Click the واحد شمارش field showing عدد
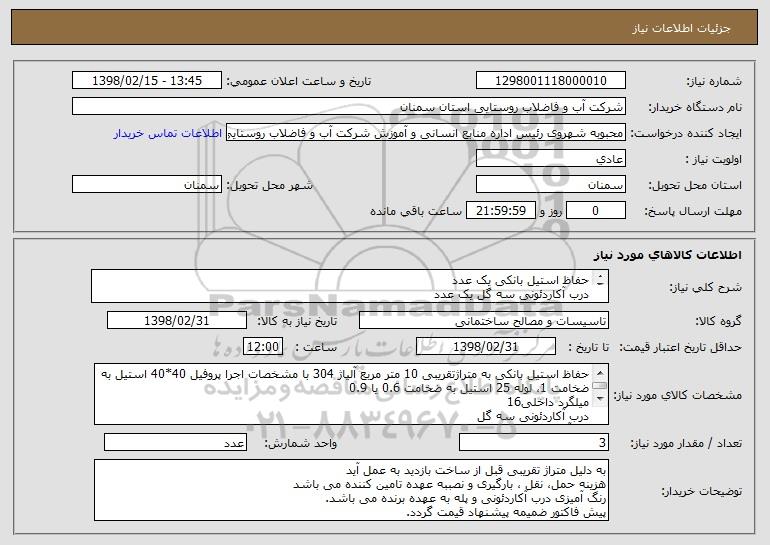The width and height of the screenshot is (770, 545). tap(175, 442)
